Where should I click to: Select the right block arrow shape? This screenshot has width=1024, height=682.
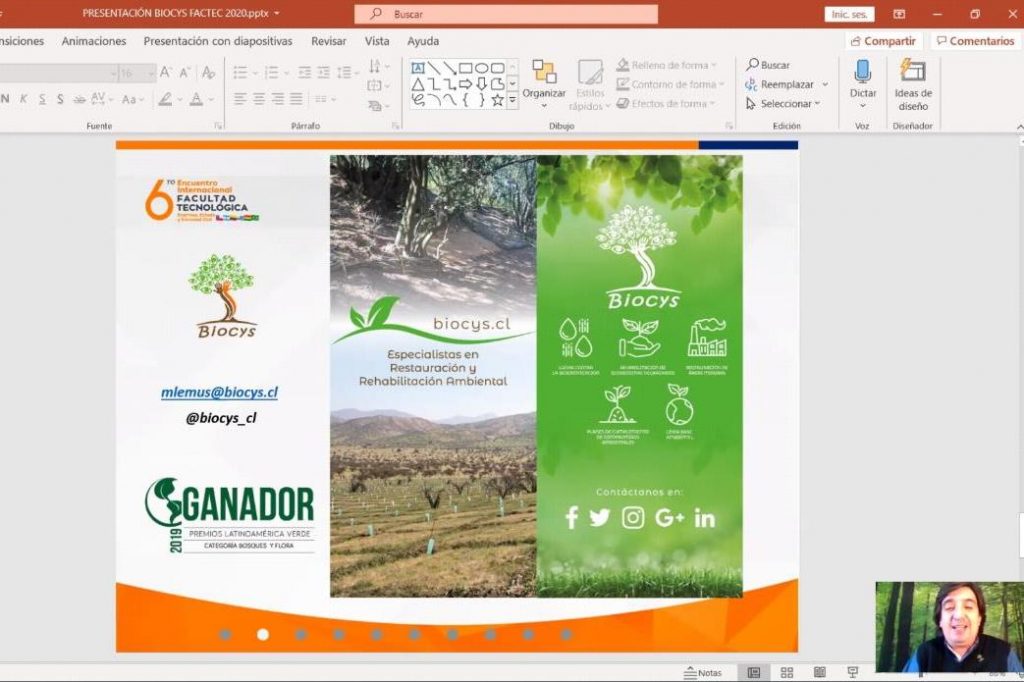[466, 84]
